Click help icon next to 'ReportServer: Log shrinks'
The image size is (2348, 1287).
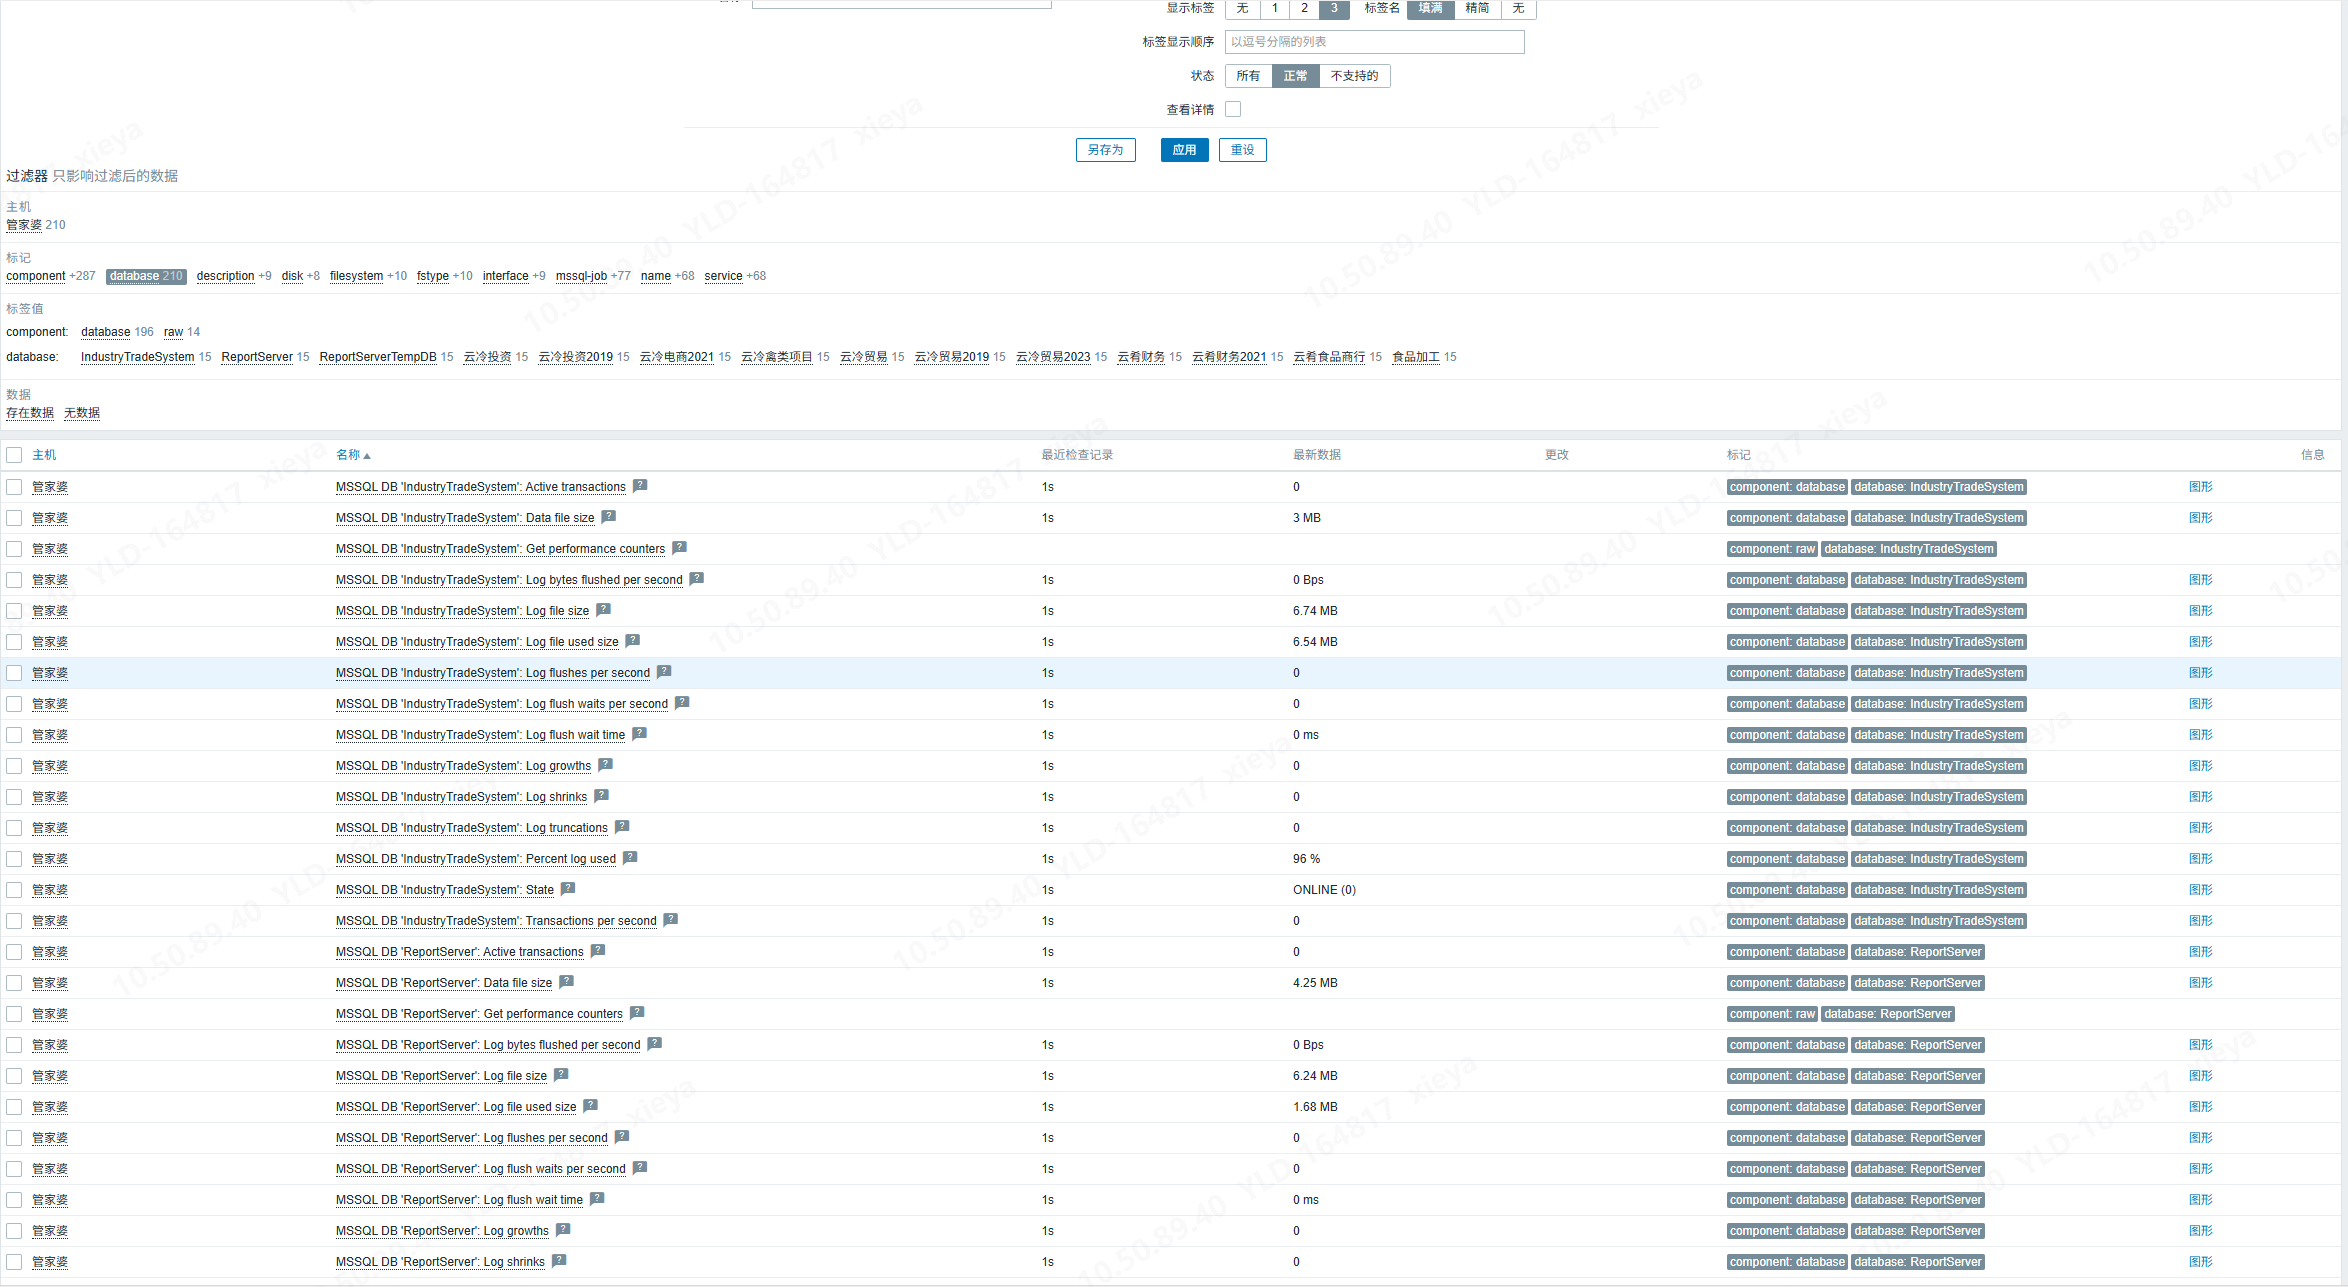coord(559,1261)
